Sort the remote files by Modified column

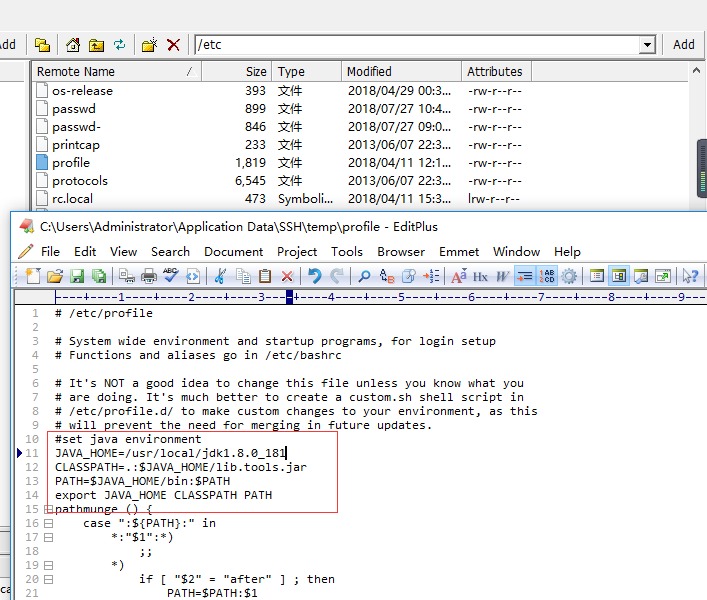coord(401,72)
